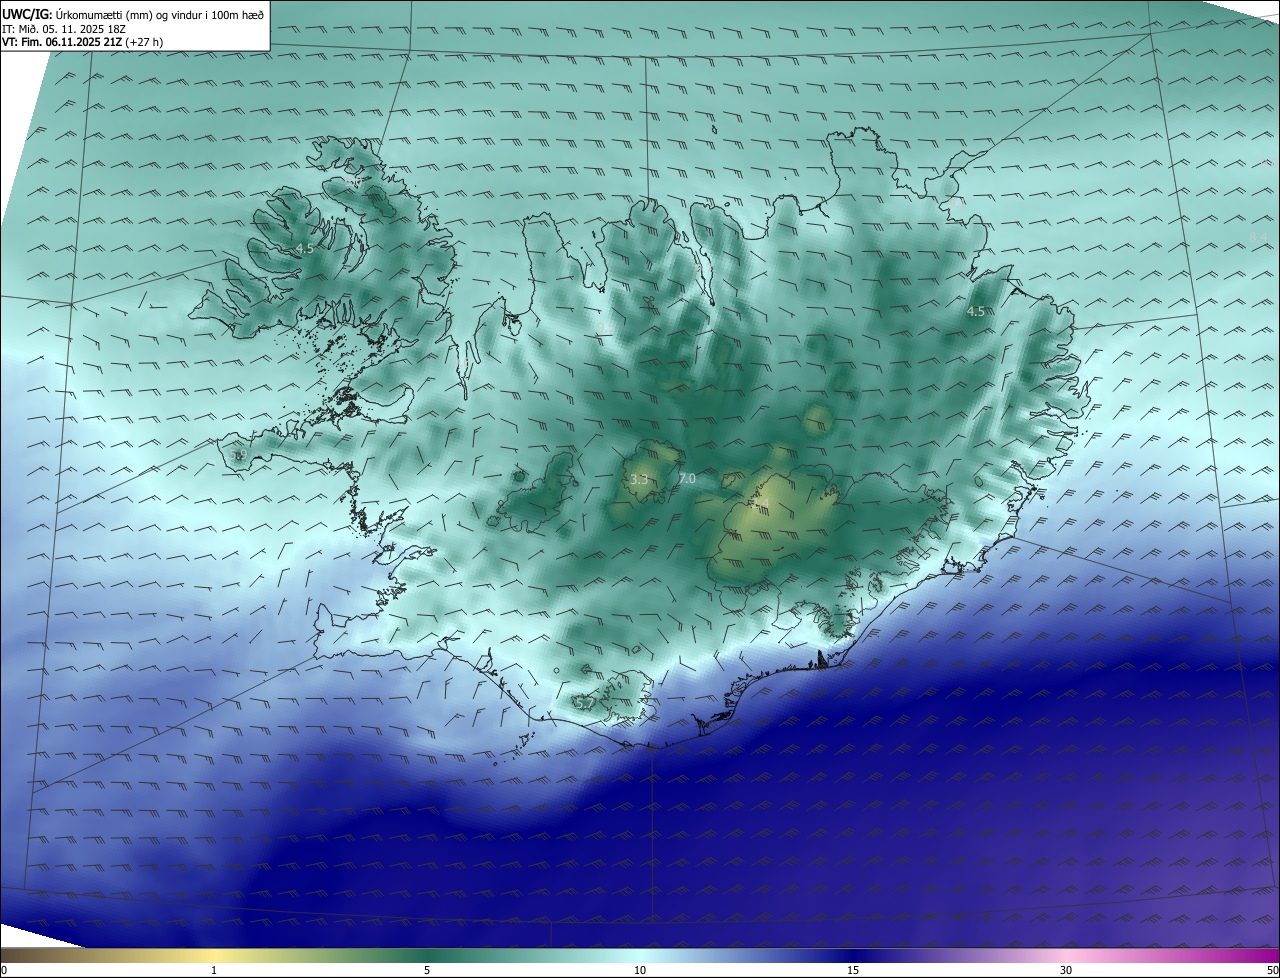Click the '1' tick label on the color scale
Screen dimensions: 1280x978
pyautogui.click(x=214, y=970)
